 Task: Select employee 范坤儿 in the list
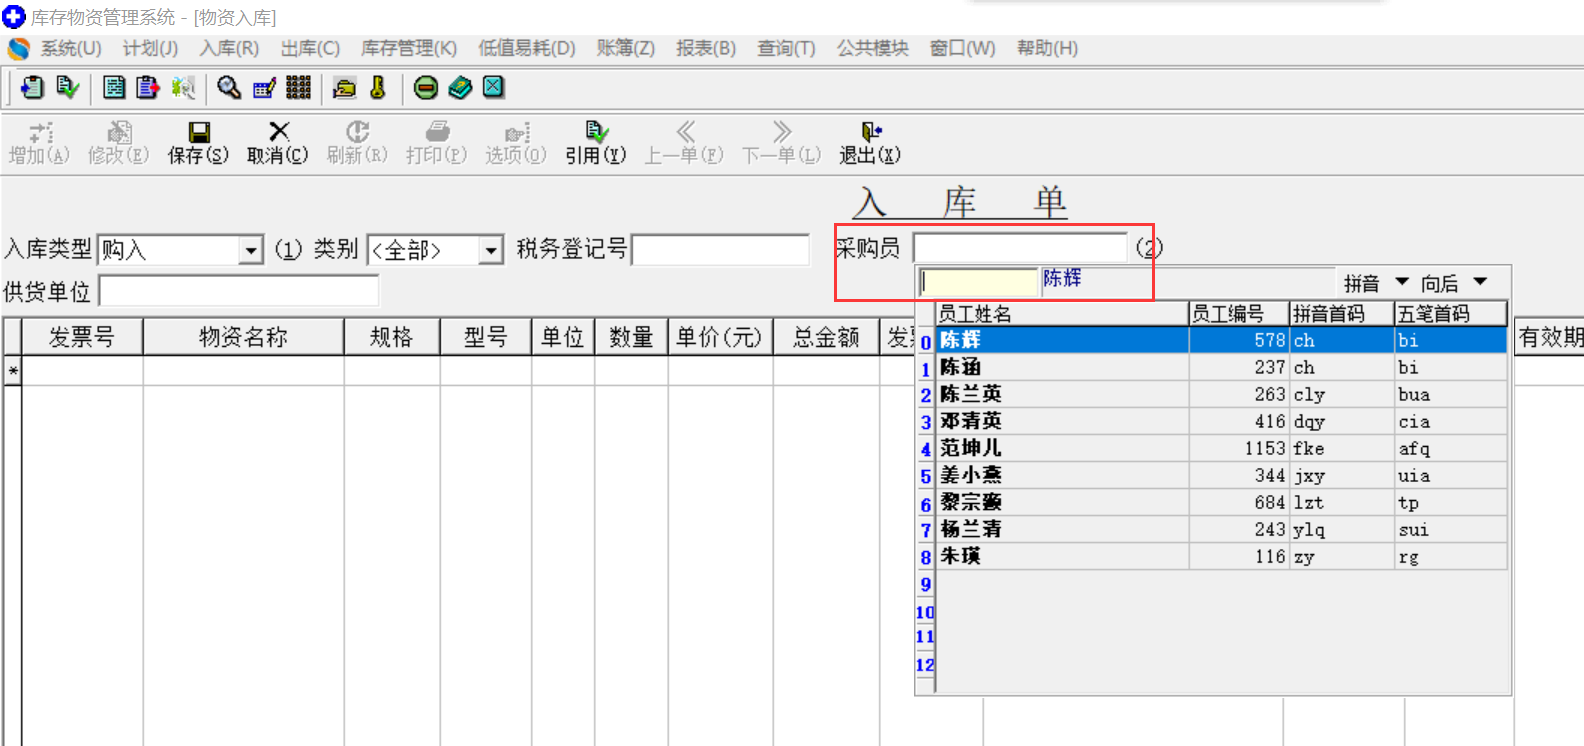tap(1220, 449)
